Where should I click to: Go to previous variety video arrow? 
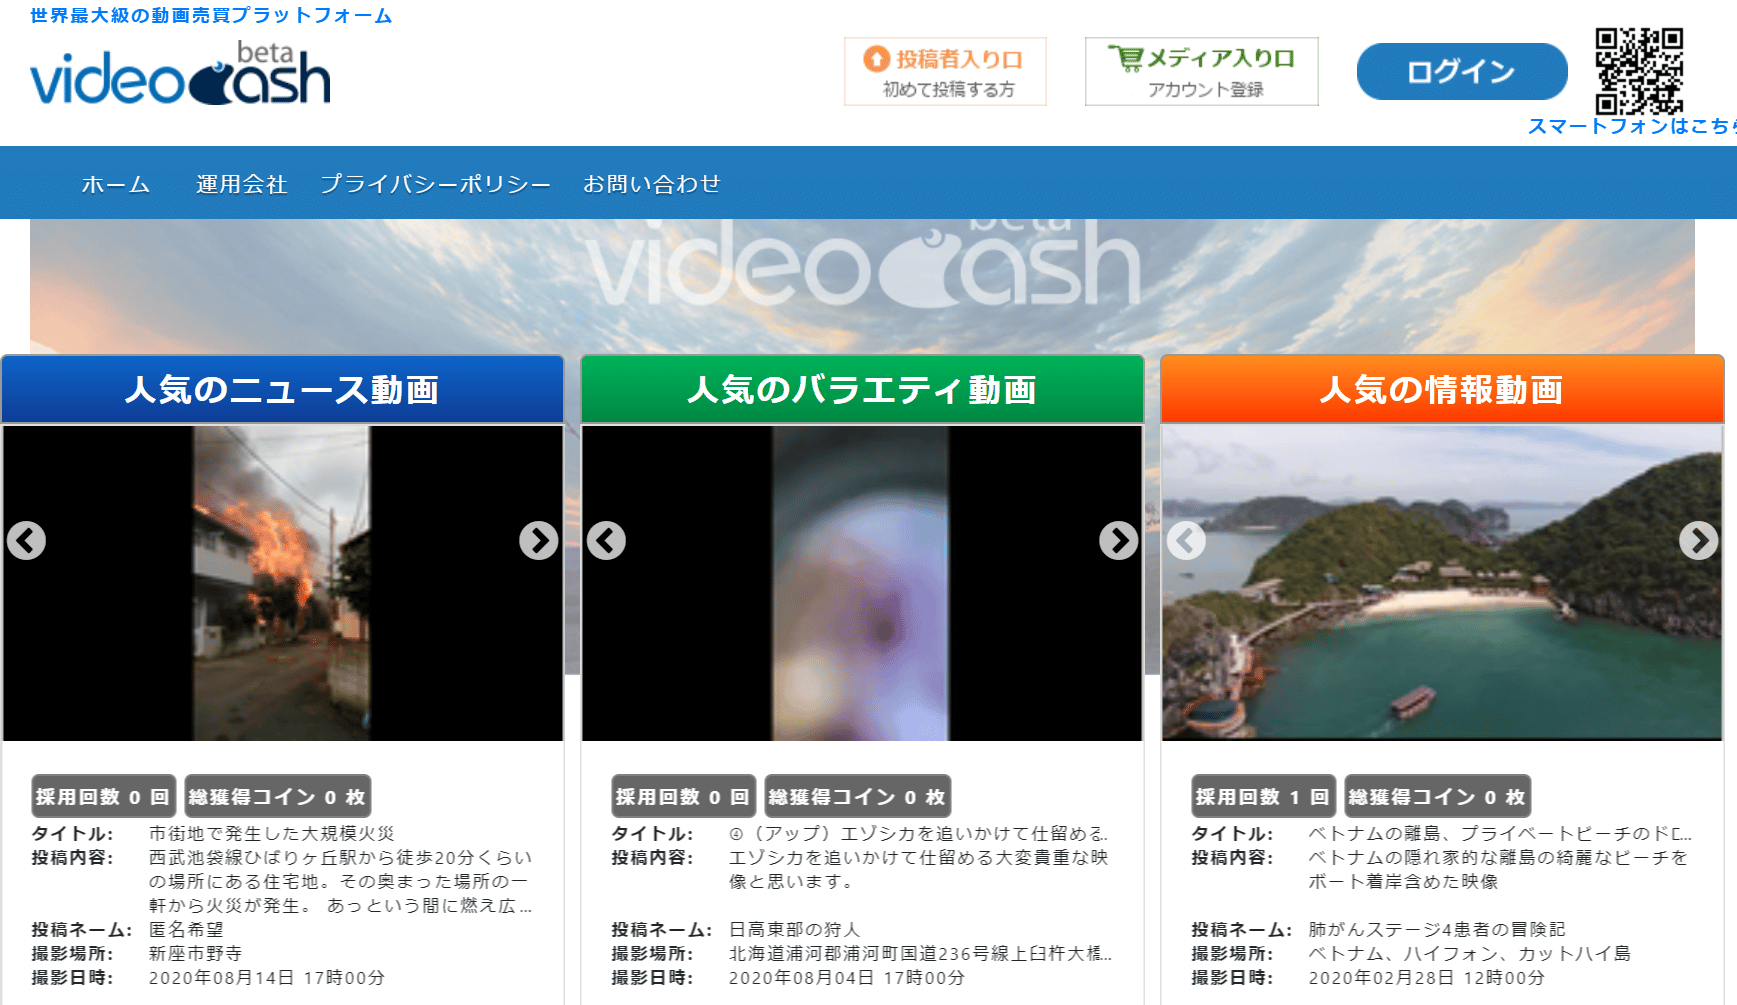pyautogui.click(x=606, y=541)
